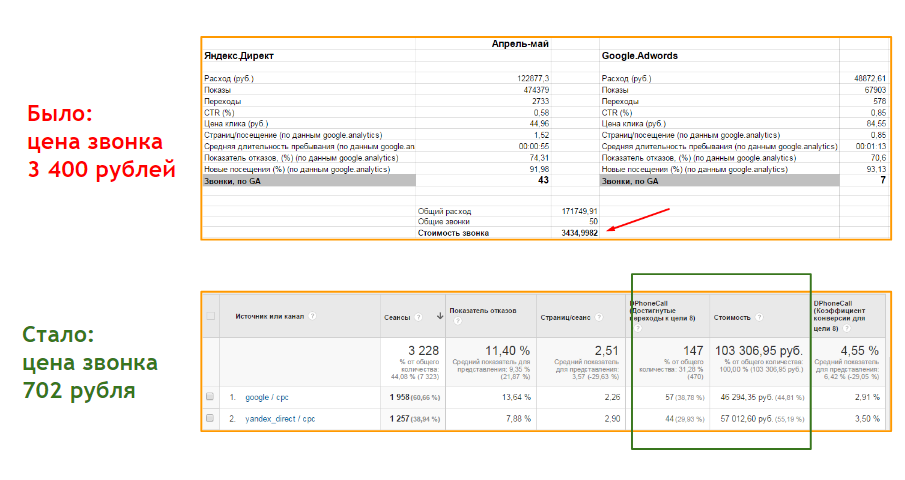Select google / cpc goal completions 57
This screenshot has width=905, height=480.
click(670, 398)
